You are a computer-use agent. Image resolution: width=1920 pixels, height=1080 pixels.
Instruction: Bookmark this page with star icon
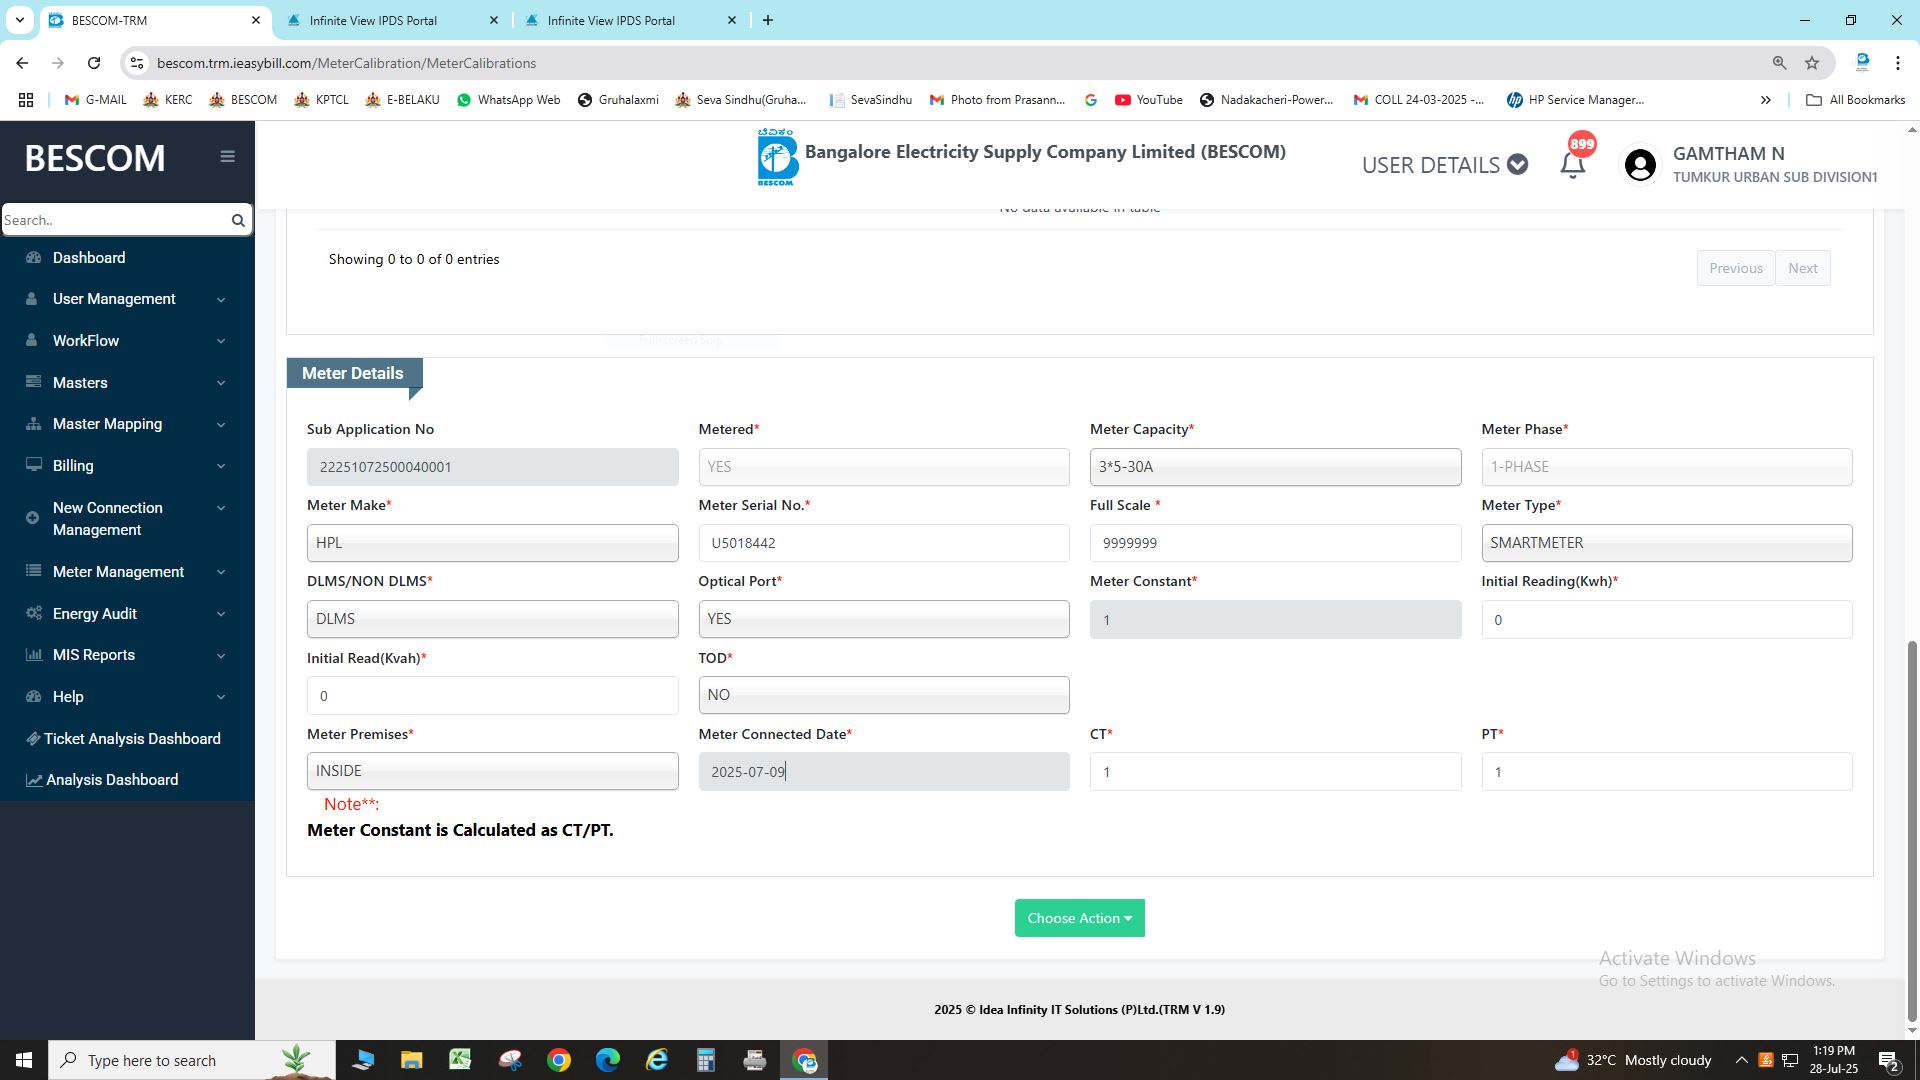1812,63
